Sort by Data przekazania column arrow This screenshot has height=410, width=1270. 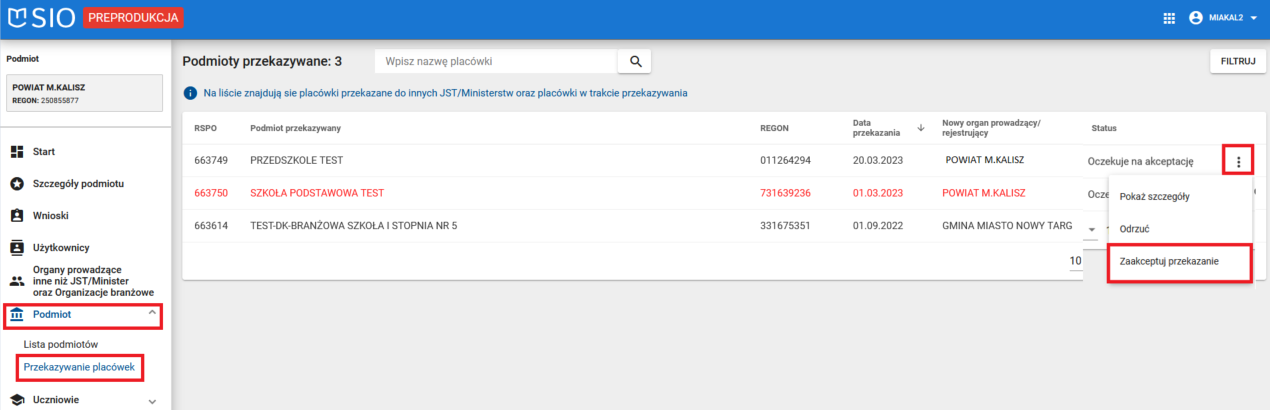point(920,128)
